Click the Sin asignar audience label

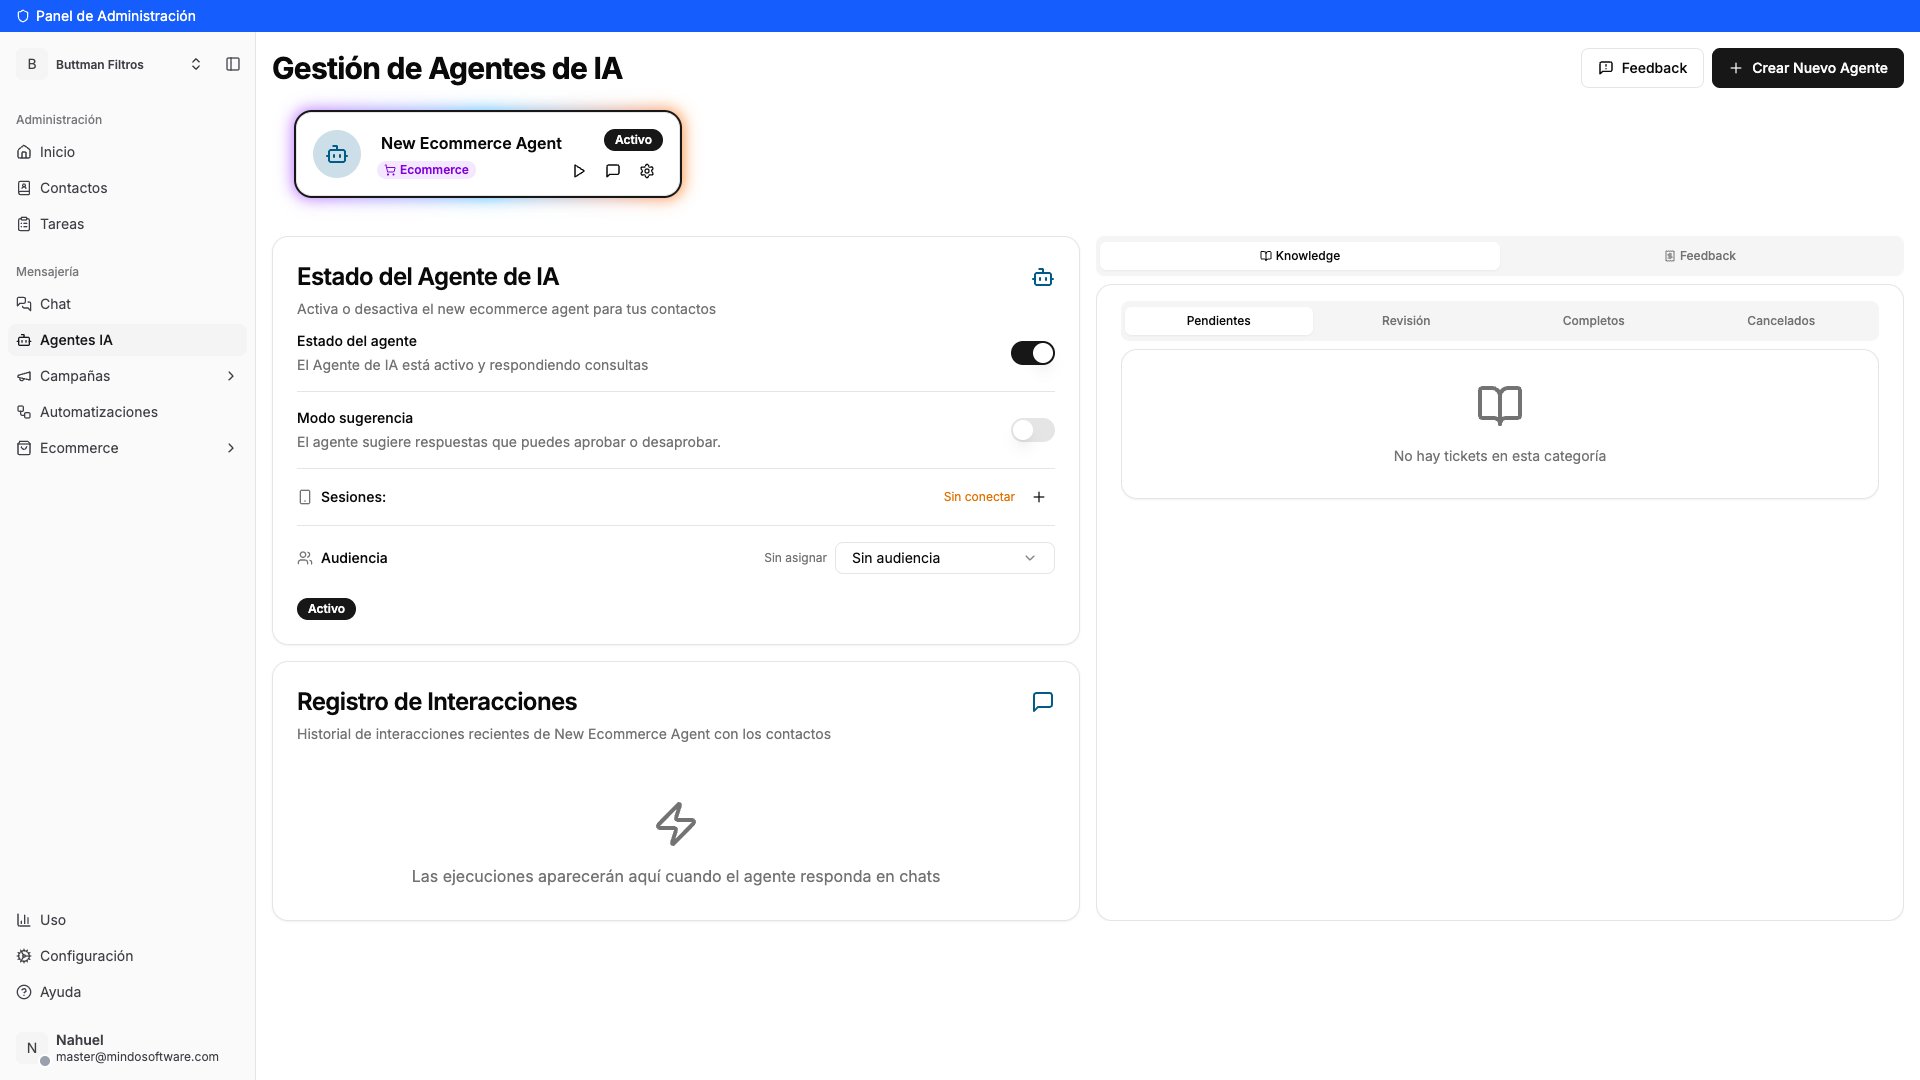(795, 558)
